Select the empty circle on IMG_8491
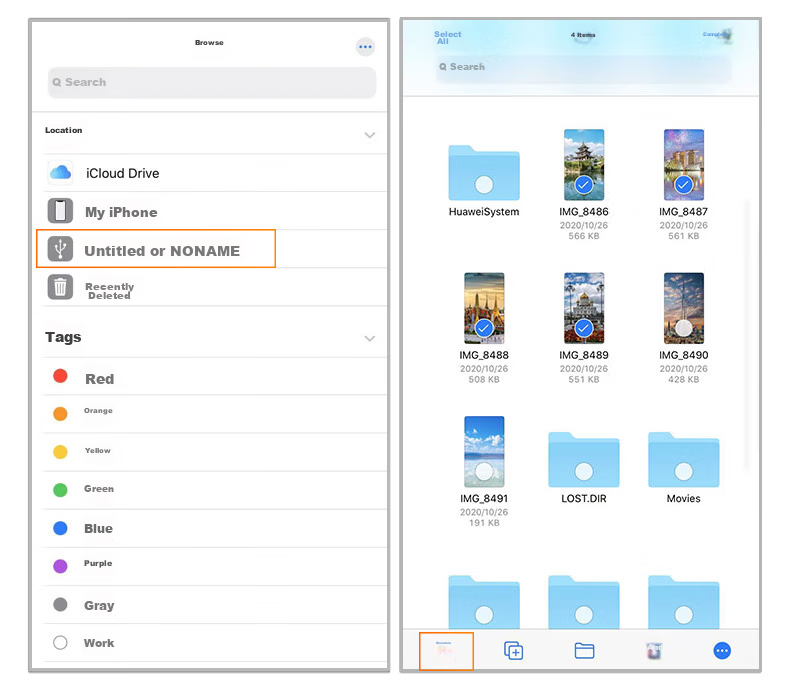The width and height of the screenshot is (790, 687). tap(484, 471)
